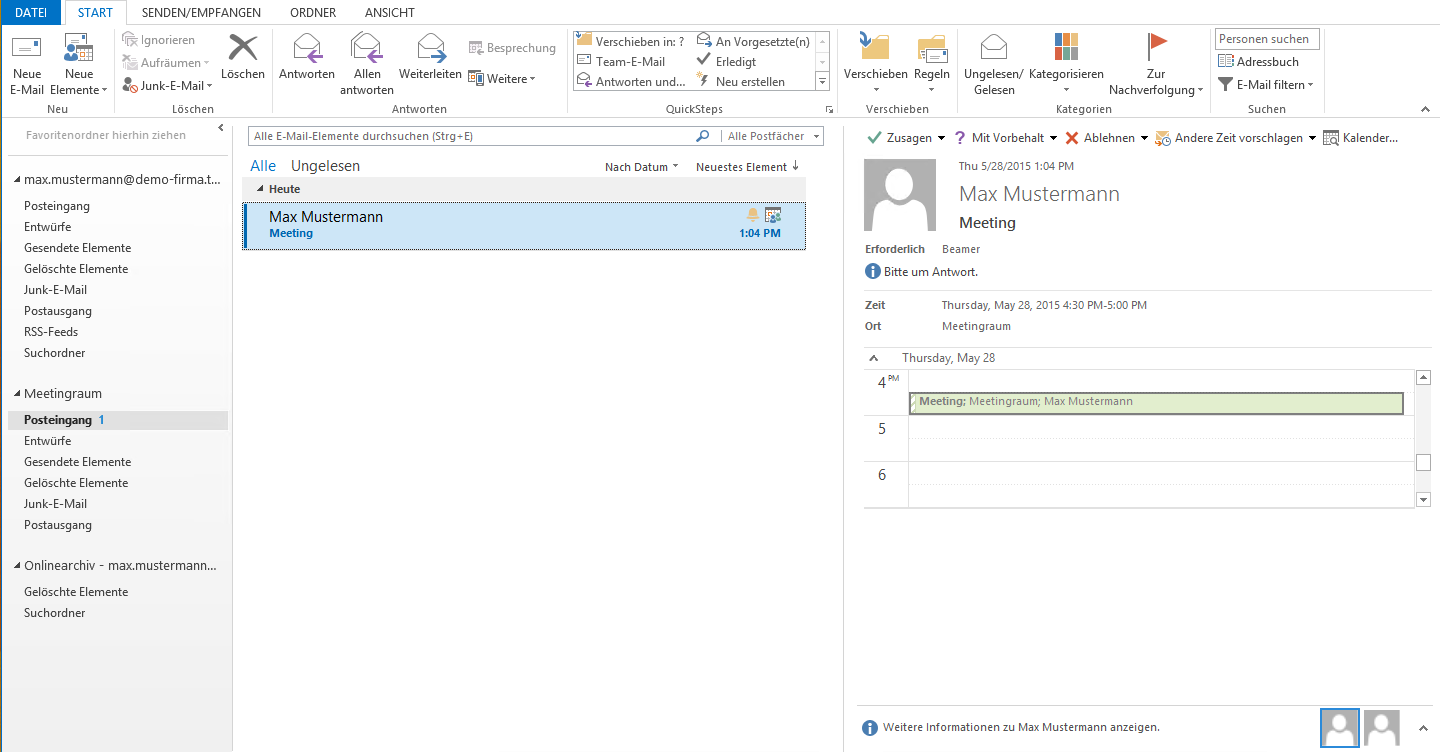The height and width of the screenshot is (752, 1440).
Task: Delete the message with Löschen
Action: (243, 57)
